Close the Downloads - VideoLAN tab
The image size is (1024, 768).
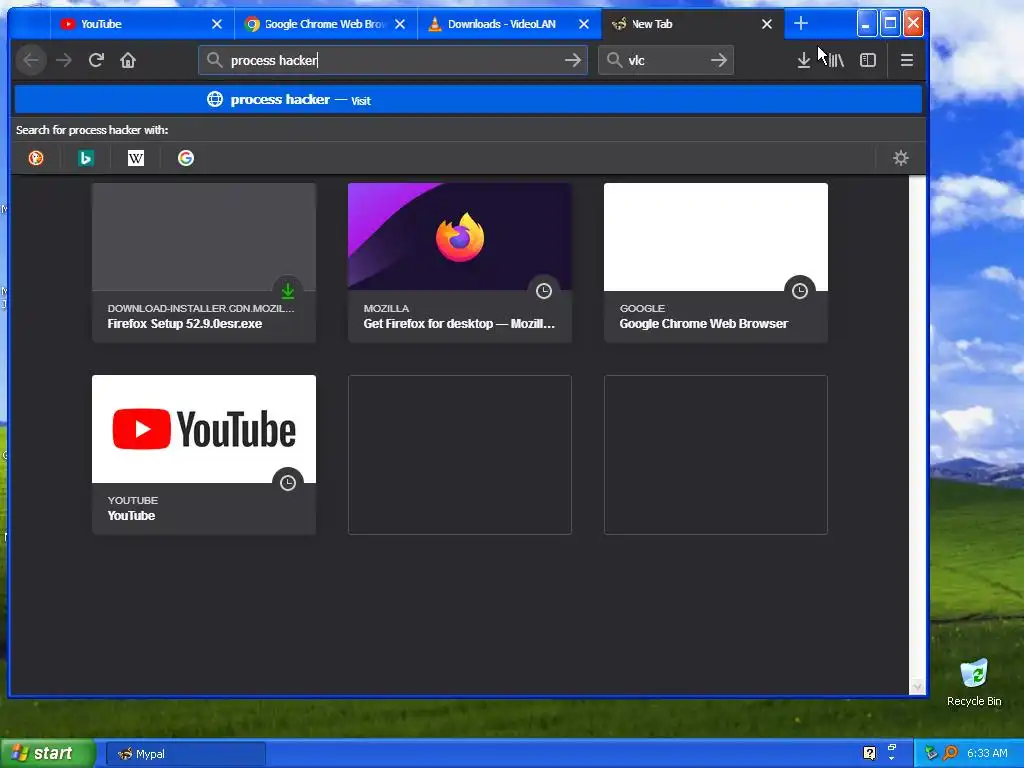coord(584,24)
